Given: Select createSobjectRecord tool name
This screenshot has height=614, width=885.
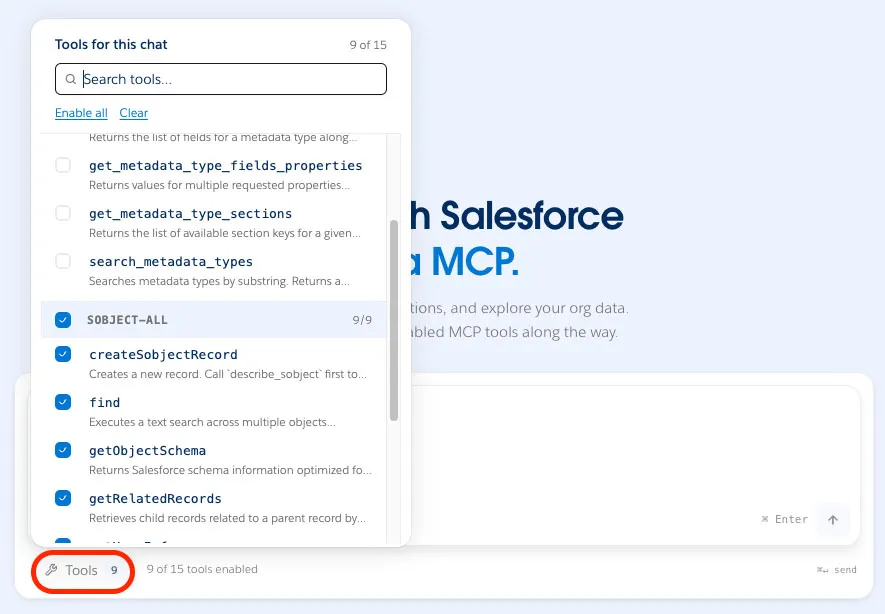Looking at the screenshot, I should click(163, 355).
